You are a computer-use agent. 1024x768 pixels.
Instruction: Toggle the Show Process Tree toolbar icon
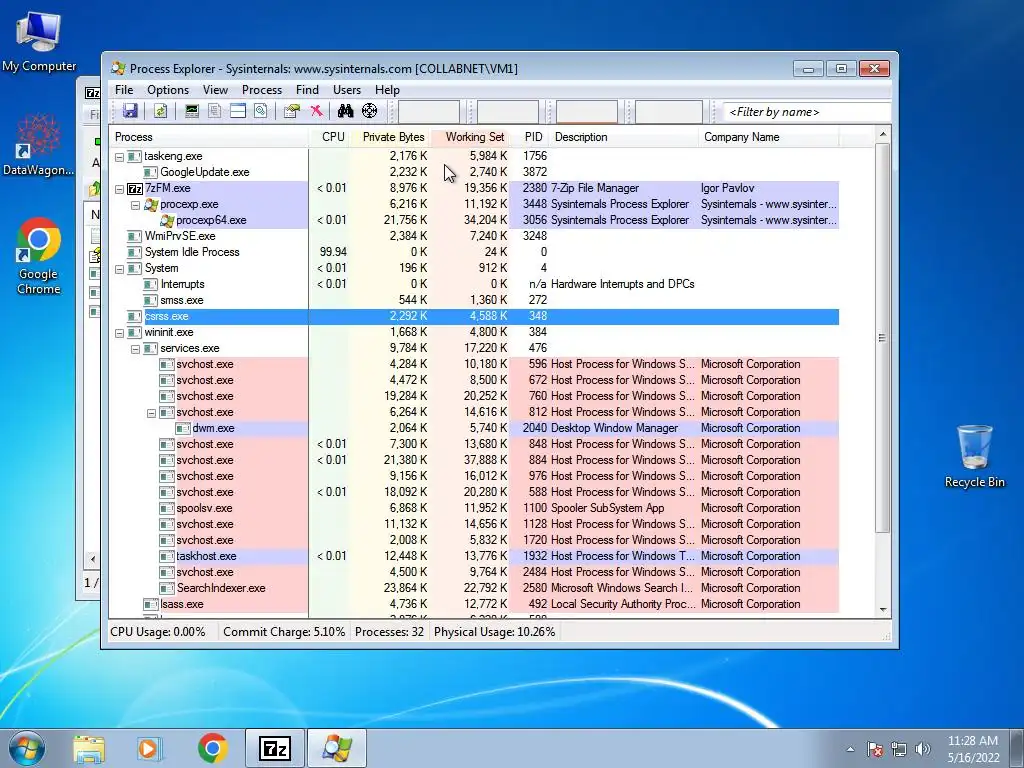pyautogui.click(x=214, y=111)
